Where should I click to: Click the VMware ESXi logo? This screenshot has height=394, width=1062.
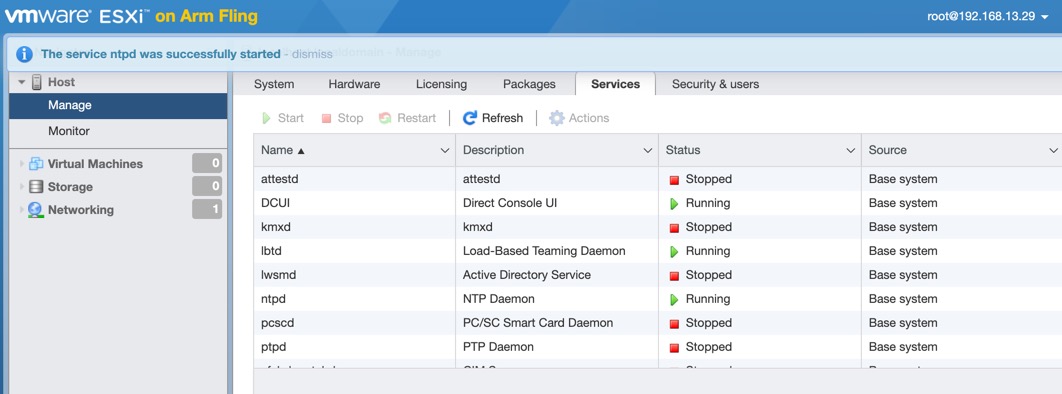coord(131,16)
